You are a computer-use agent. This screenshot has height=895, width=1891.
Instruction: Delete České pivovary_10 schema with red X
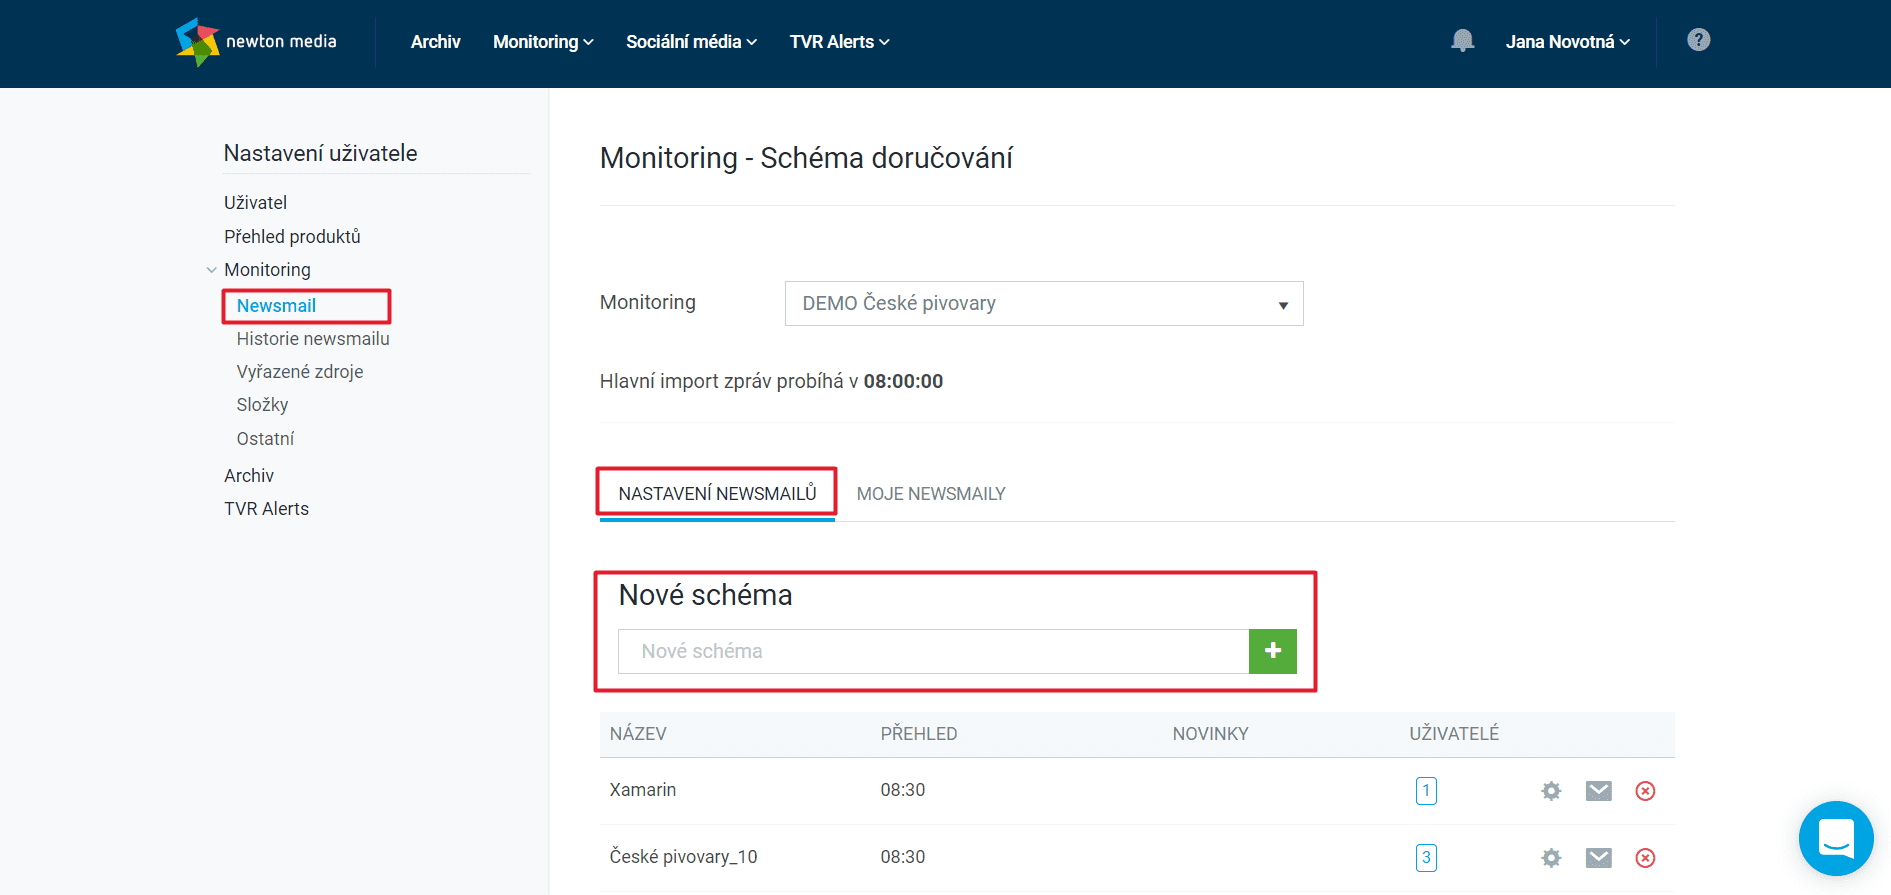tap(1645, 858)
